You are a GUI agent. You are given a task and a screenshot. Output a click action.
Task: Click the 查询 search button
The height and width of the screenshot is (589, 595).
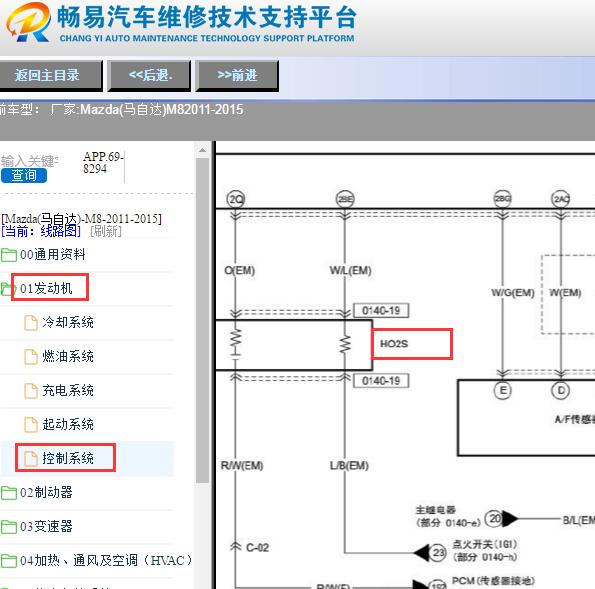(24, 175)
